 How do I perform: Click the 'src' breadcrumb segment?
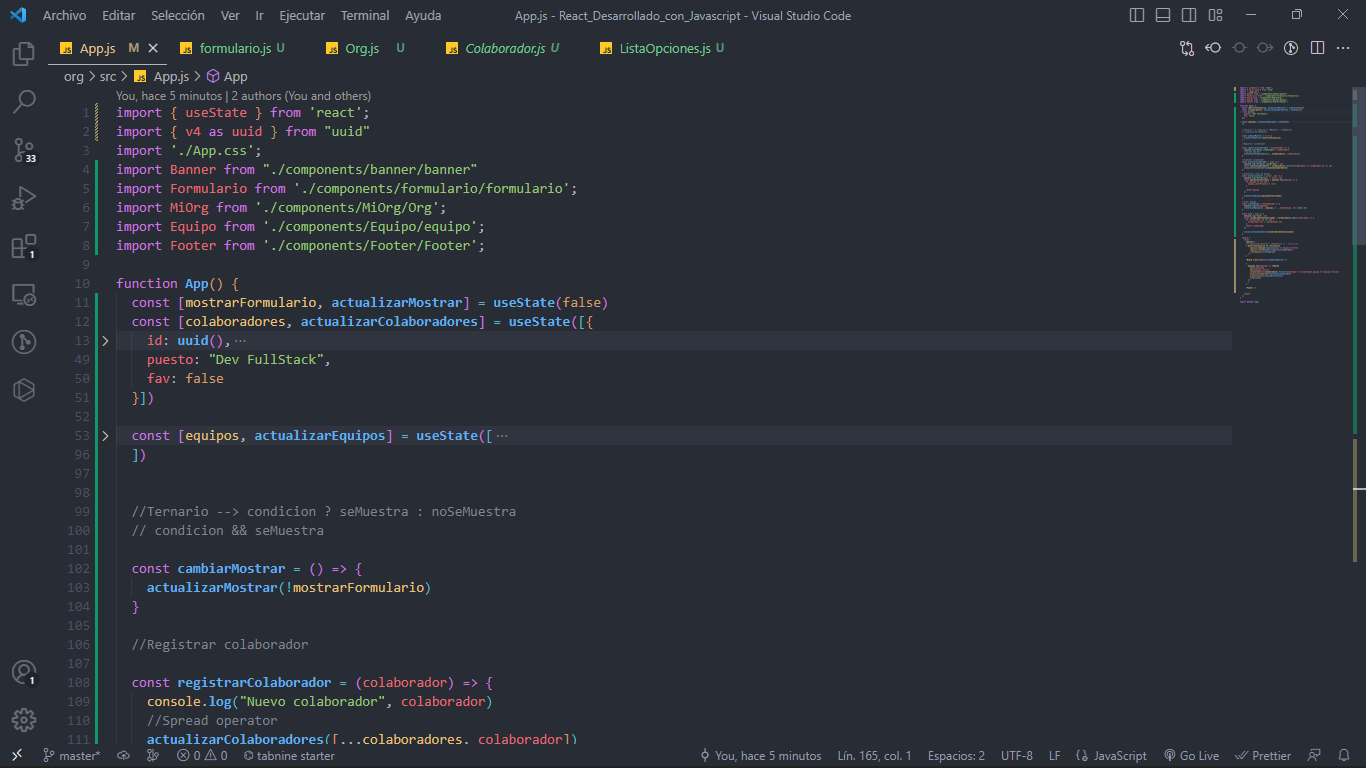[108, 76]
